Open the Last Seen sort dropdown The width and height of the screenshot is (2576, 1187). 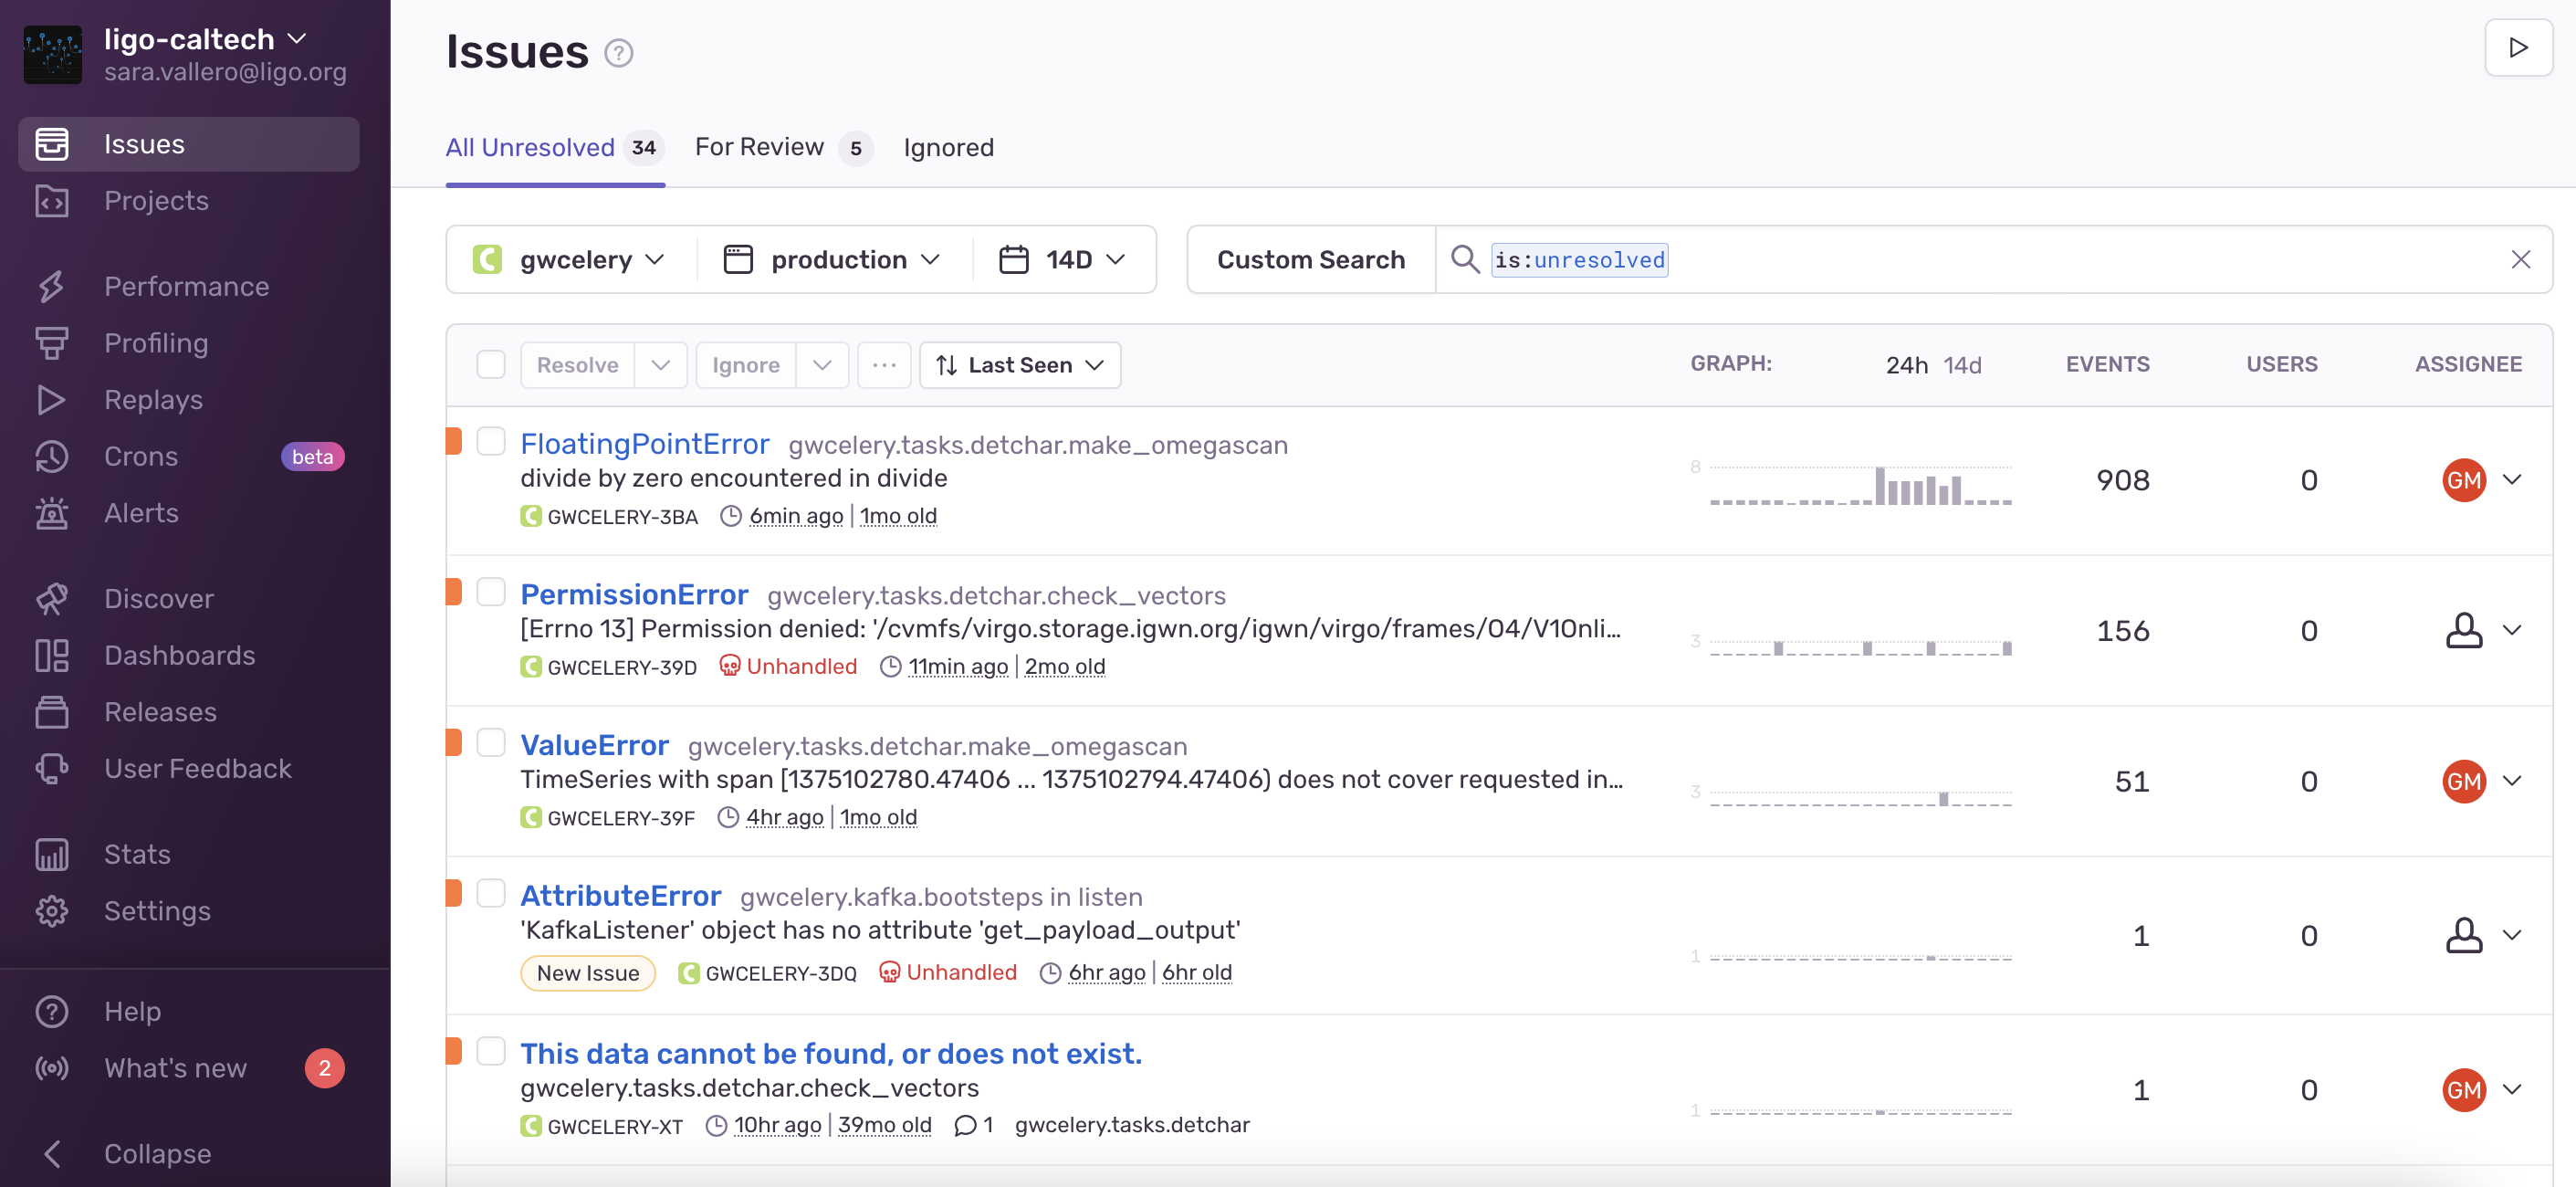(x=1020, y=365)
